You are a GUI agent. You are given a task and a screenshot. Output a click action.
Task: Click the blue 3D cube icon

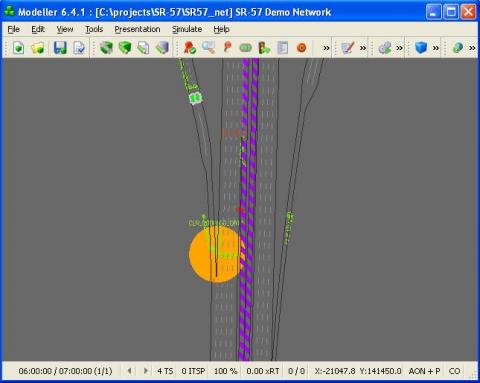pyautogui.click(x=421, y=47)
